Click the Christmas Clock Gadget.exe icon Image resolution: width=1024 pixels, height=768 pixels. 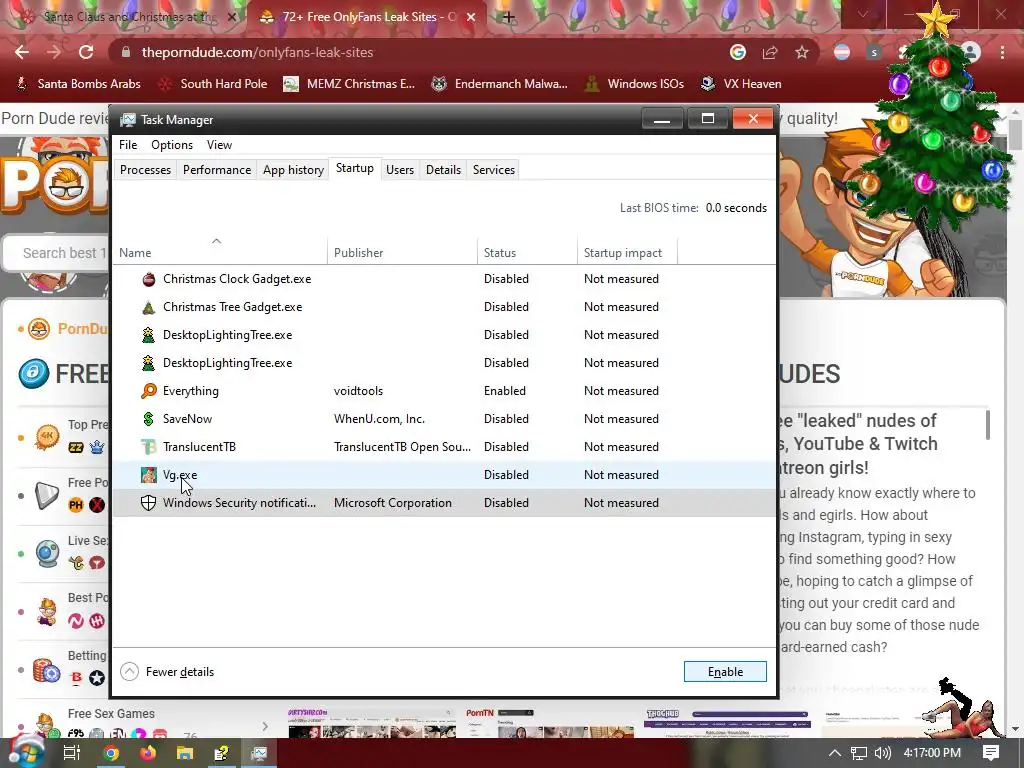pos(149,279)
